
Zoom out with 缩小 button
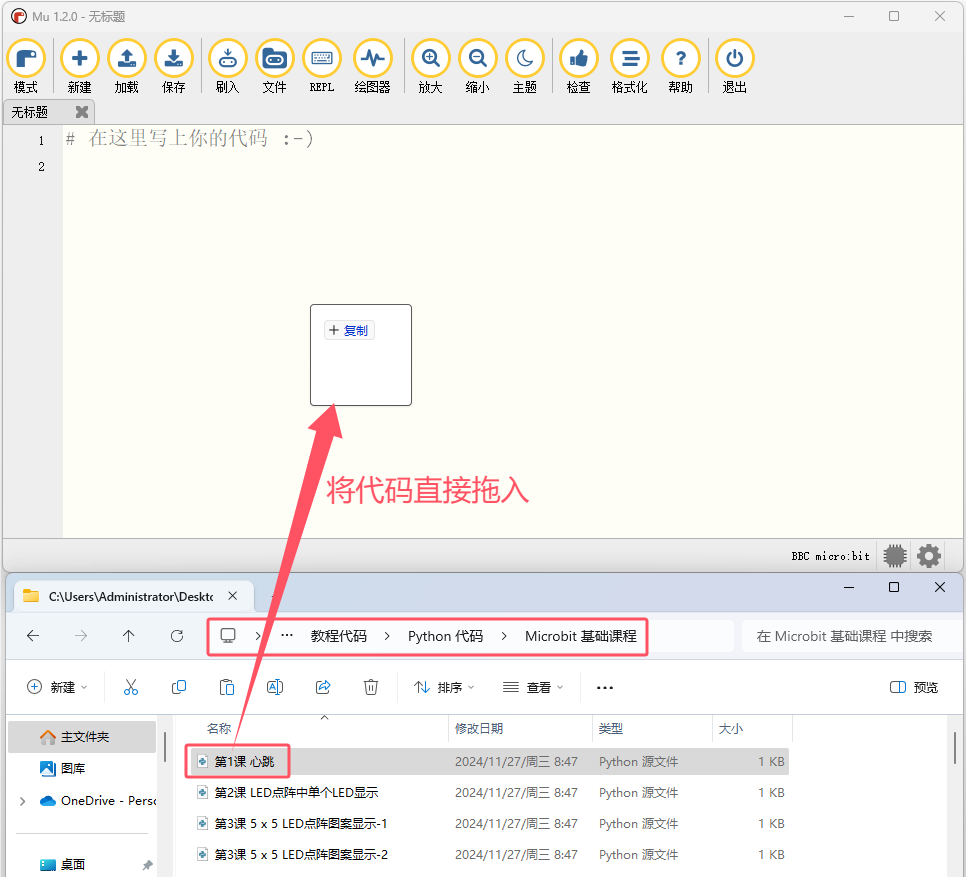[x=477, y=66]
